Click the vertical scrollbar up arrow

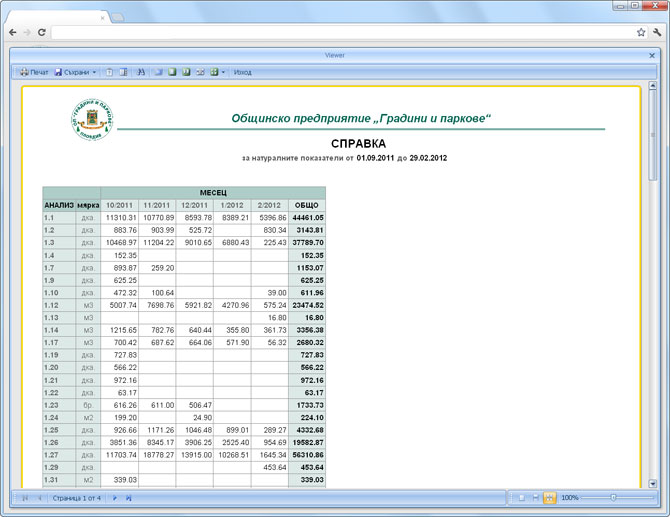(x=652, y=85)
